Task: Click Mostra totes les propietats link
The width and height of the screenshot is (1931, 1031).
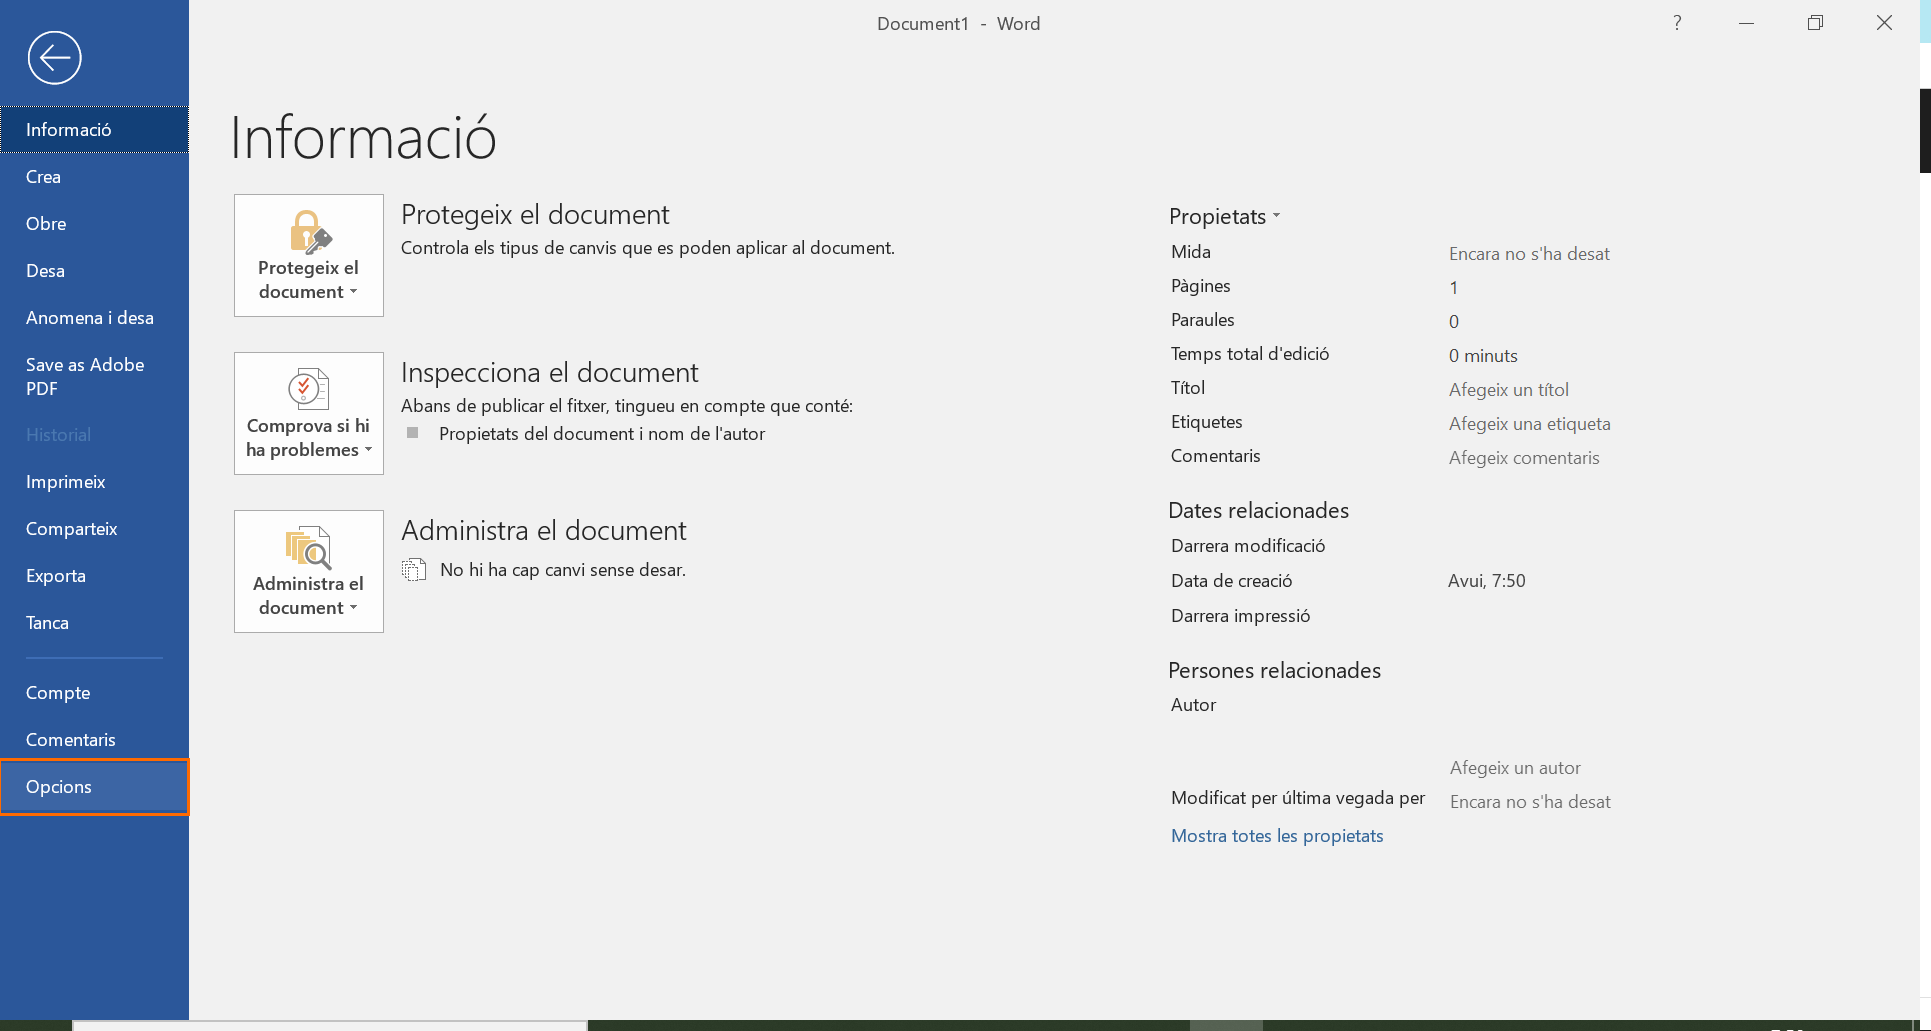Action: click(1277, 836)
